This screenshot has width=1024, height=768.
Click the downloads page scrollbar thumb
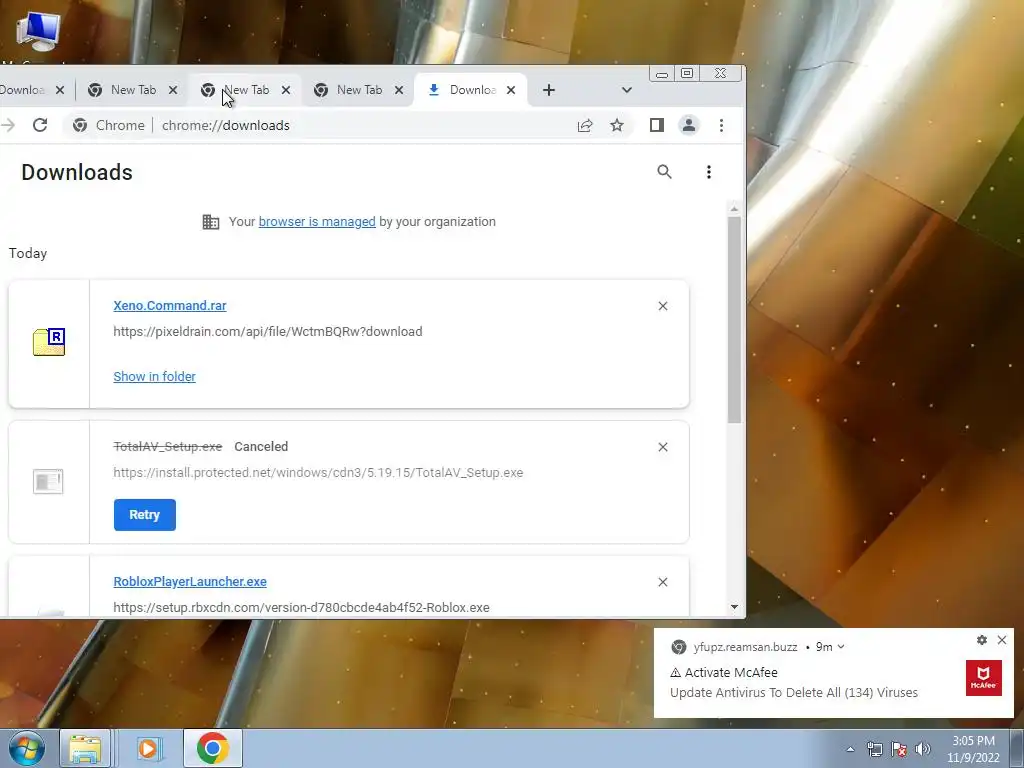[x=734, y=319]
